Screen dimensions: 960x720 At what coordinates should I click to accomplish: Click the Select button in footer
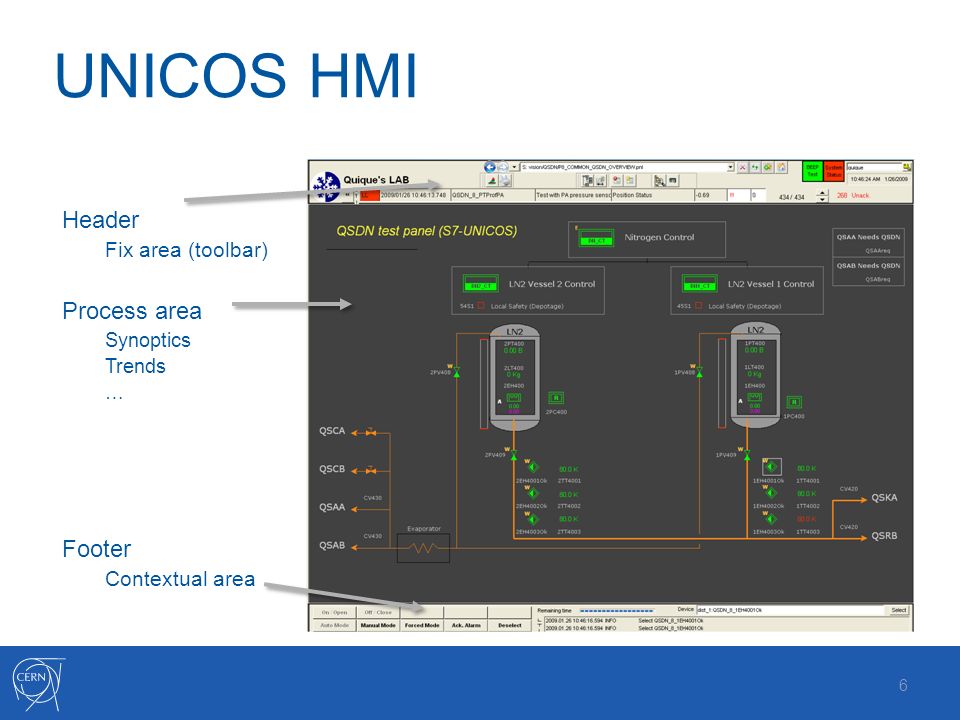898,610
